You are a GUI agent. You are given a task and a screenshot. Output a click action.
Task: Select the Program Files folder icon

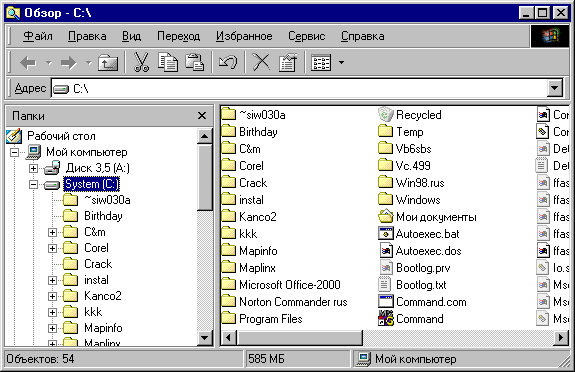click(228, 318)
